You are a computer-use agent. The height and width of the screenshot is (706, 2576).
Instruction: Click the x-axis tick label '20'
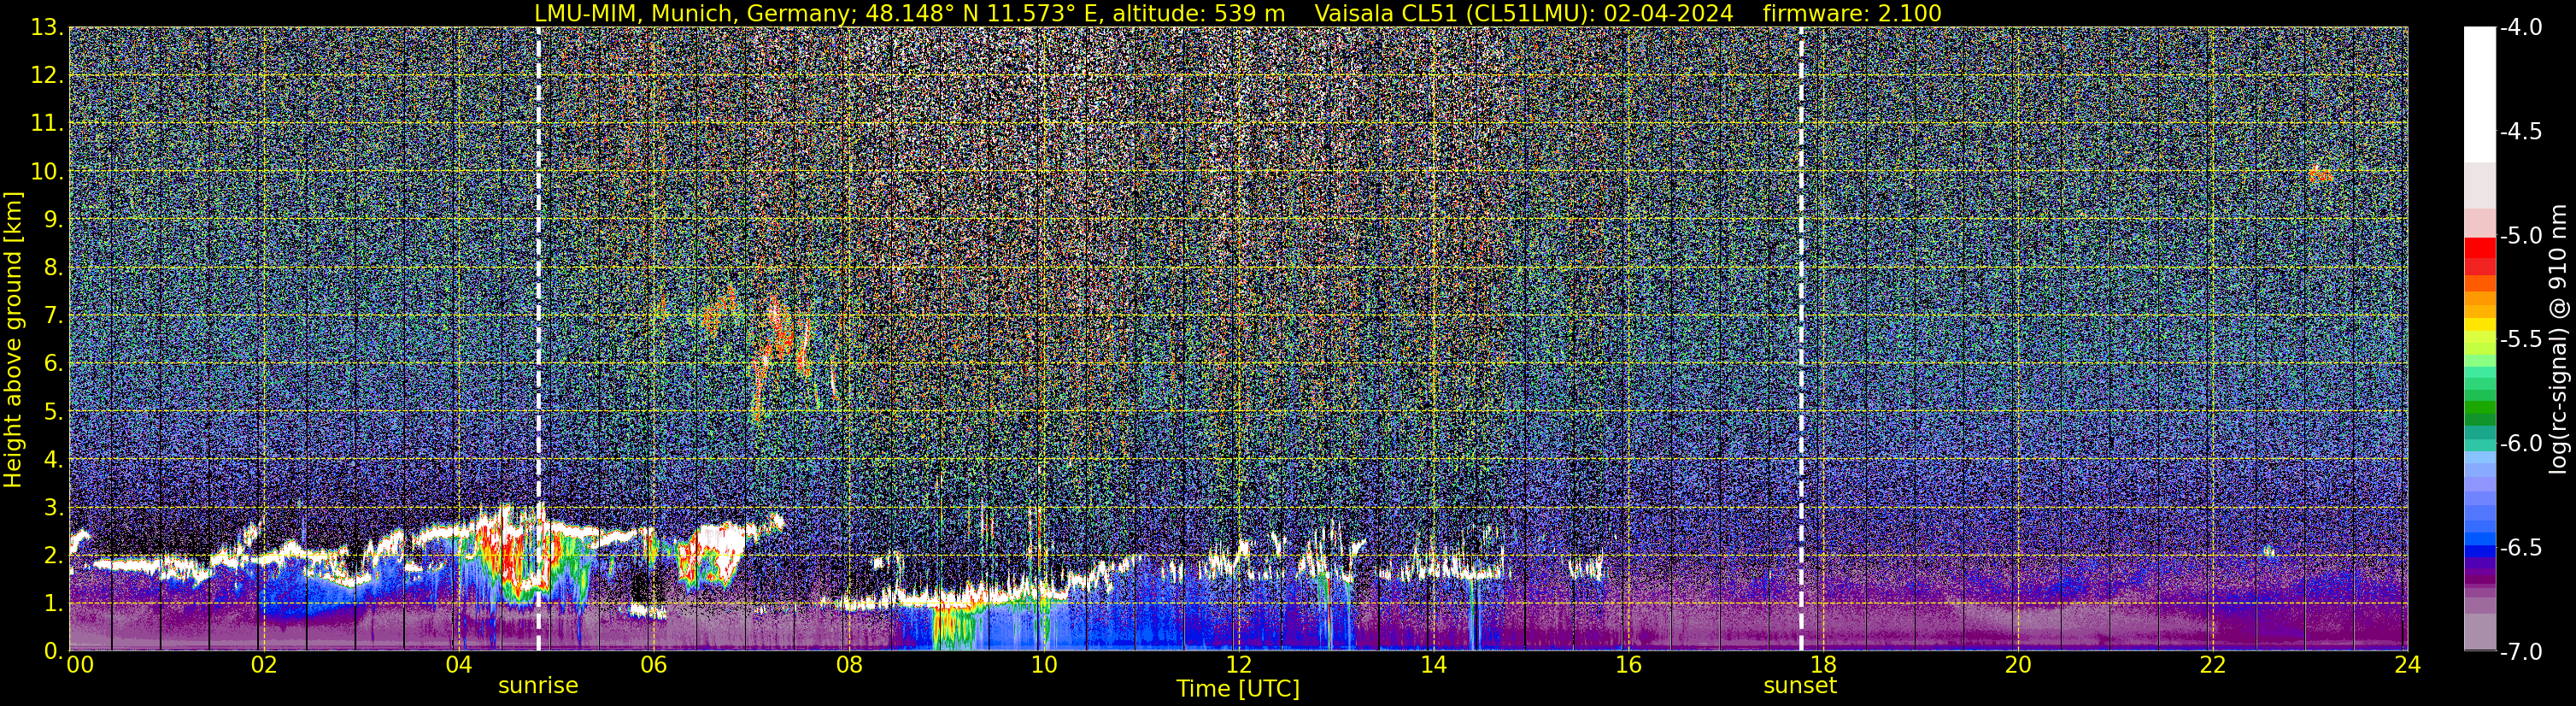2018,665
